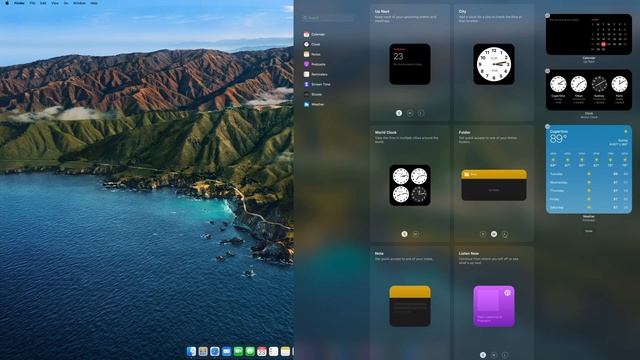Select Podcasts in the widget sidebar

(315, 64)
